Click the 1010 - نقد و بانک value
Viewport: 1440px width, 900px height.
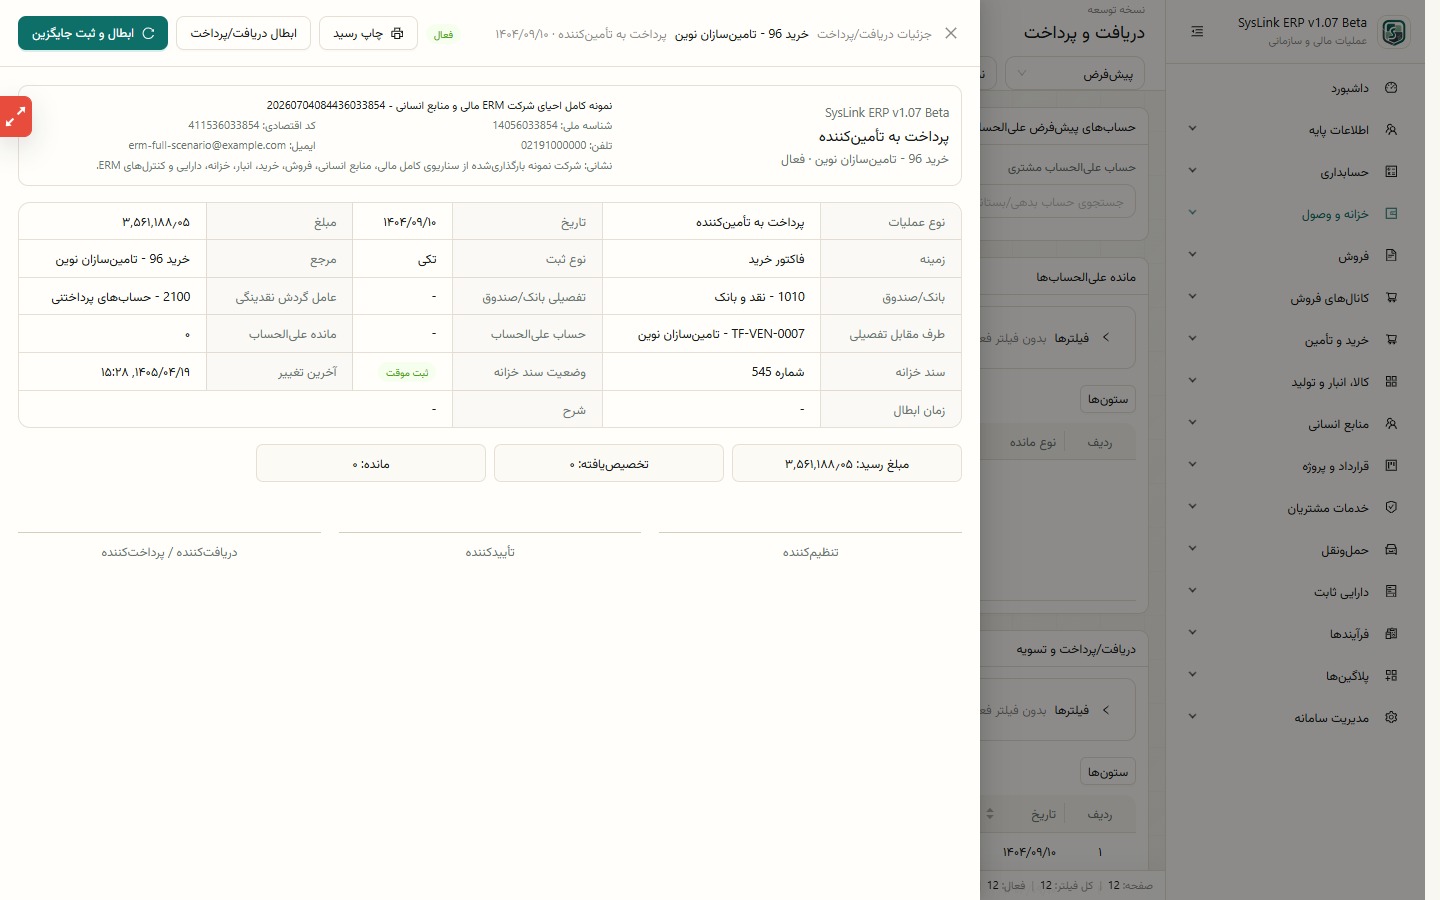coord(760,297)
